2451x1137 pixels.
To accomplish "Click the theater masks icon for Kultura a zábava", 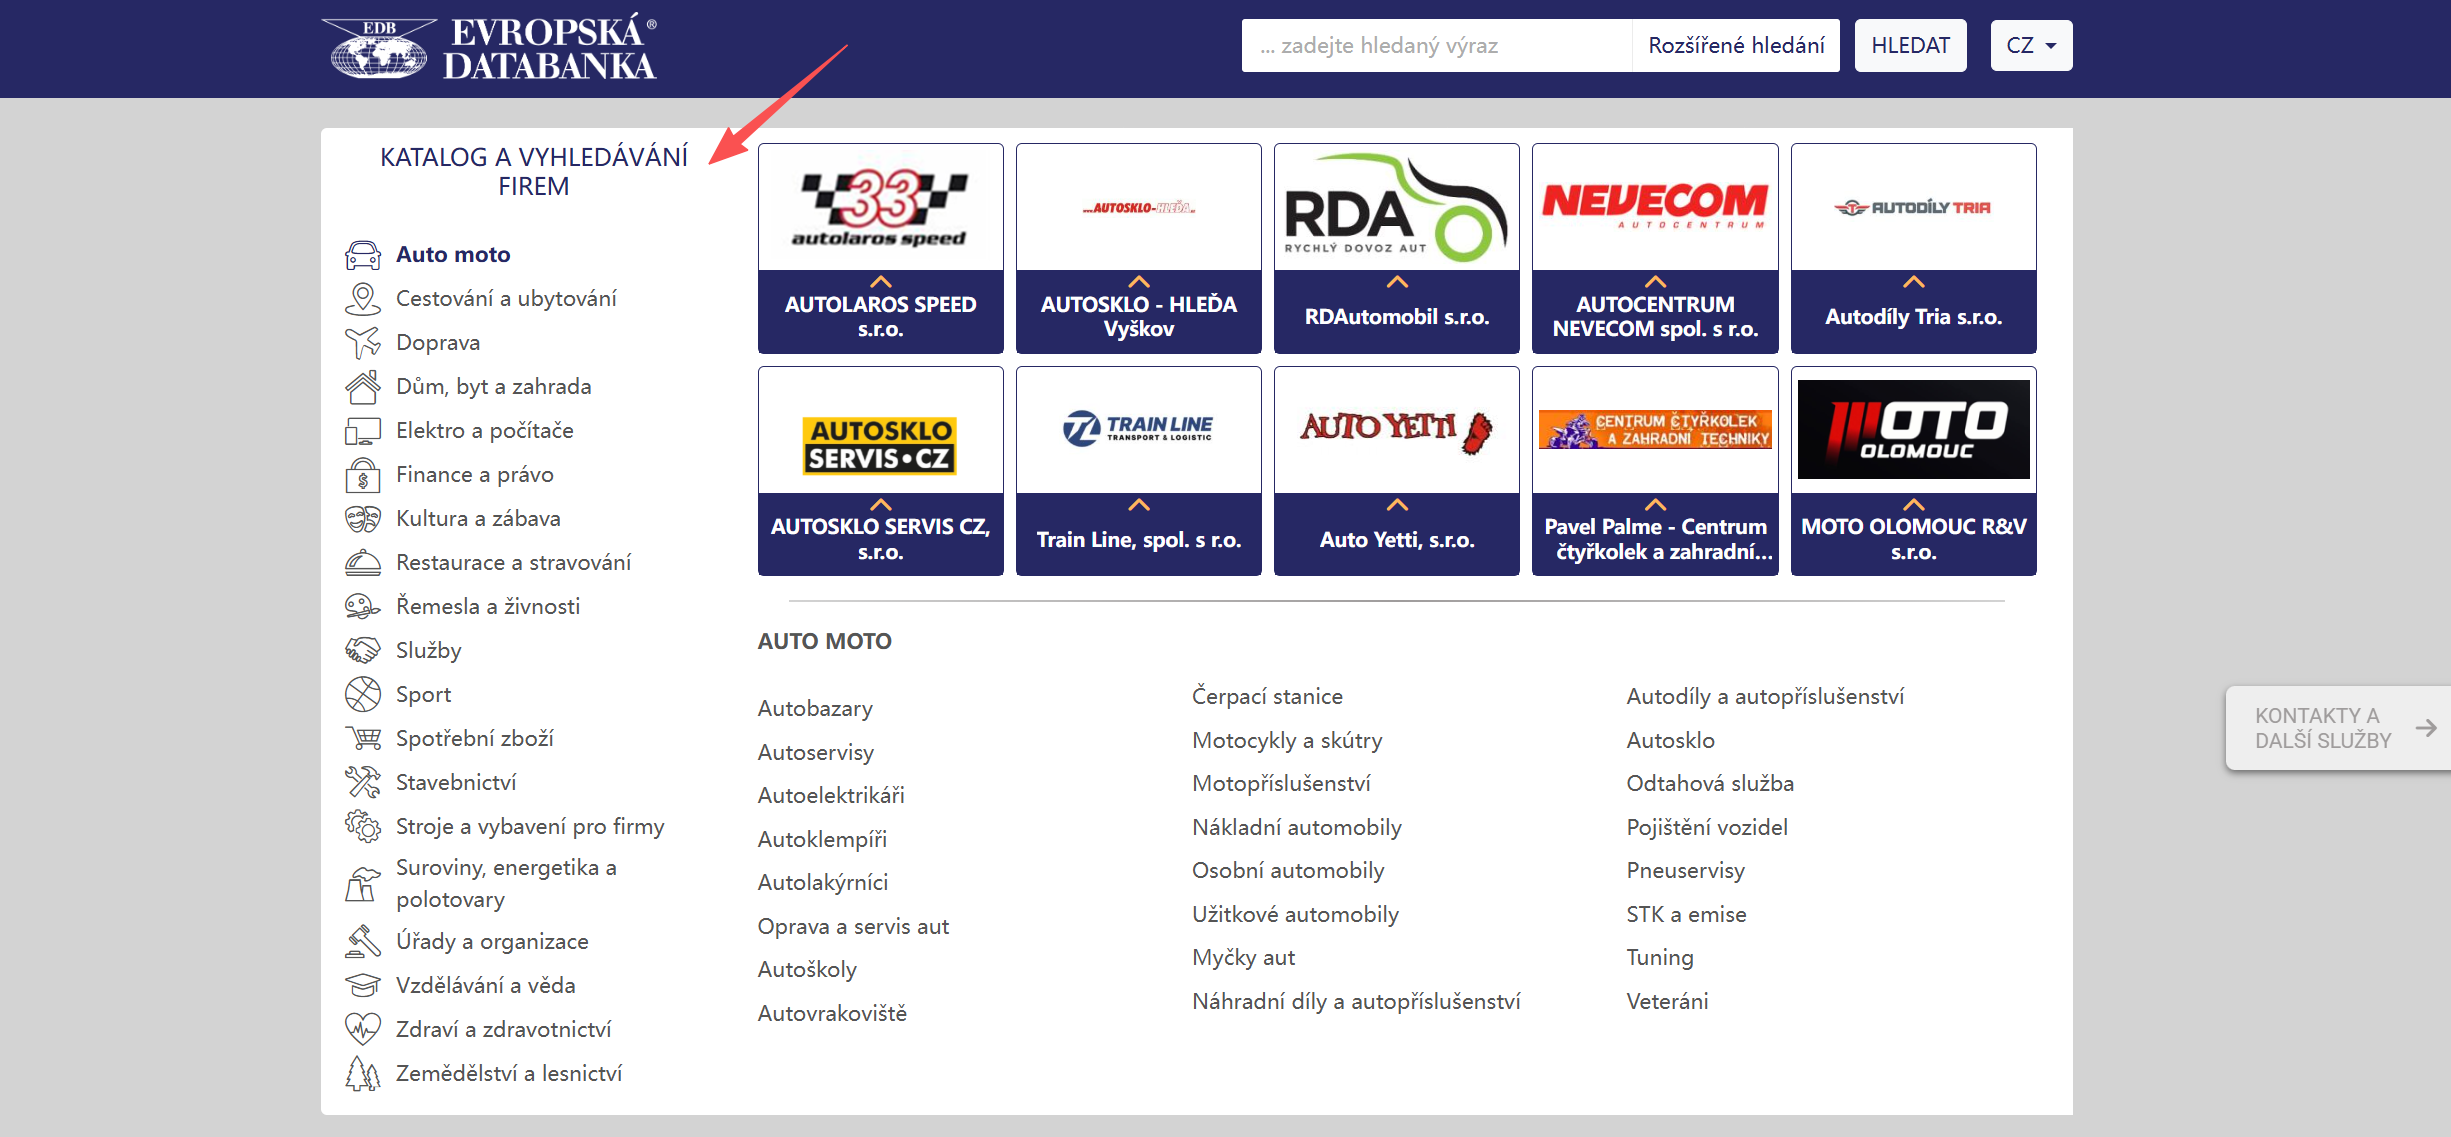I will pos(362,519).
